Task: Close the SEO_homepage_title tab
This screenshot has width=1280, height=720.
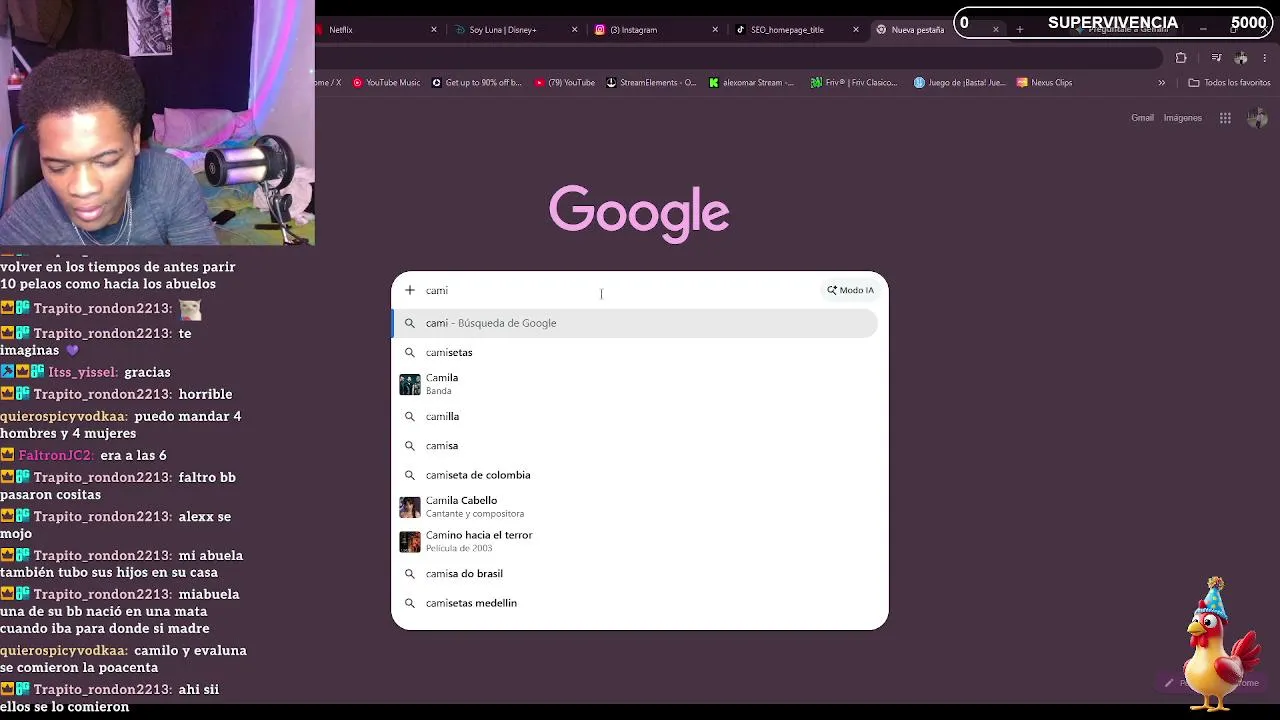Action: point(856,30)
